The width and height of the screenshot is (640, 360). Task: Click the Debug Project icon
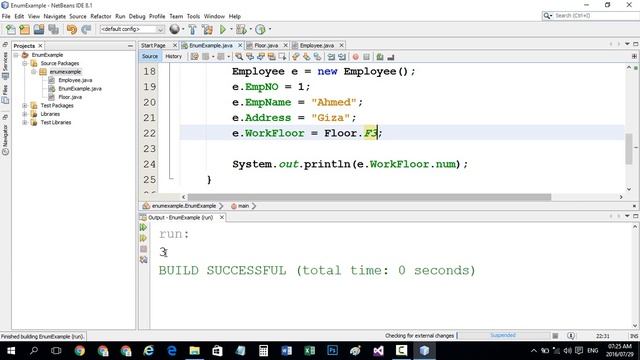click(241, 29)
